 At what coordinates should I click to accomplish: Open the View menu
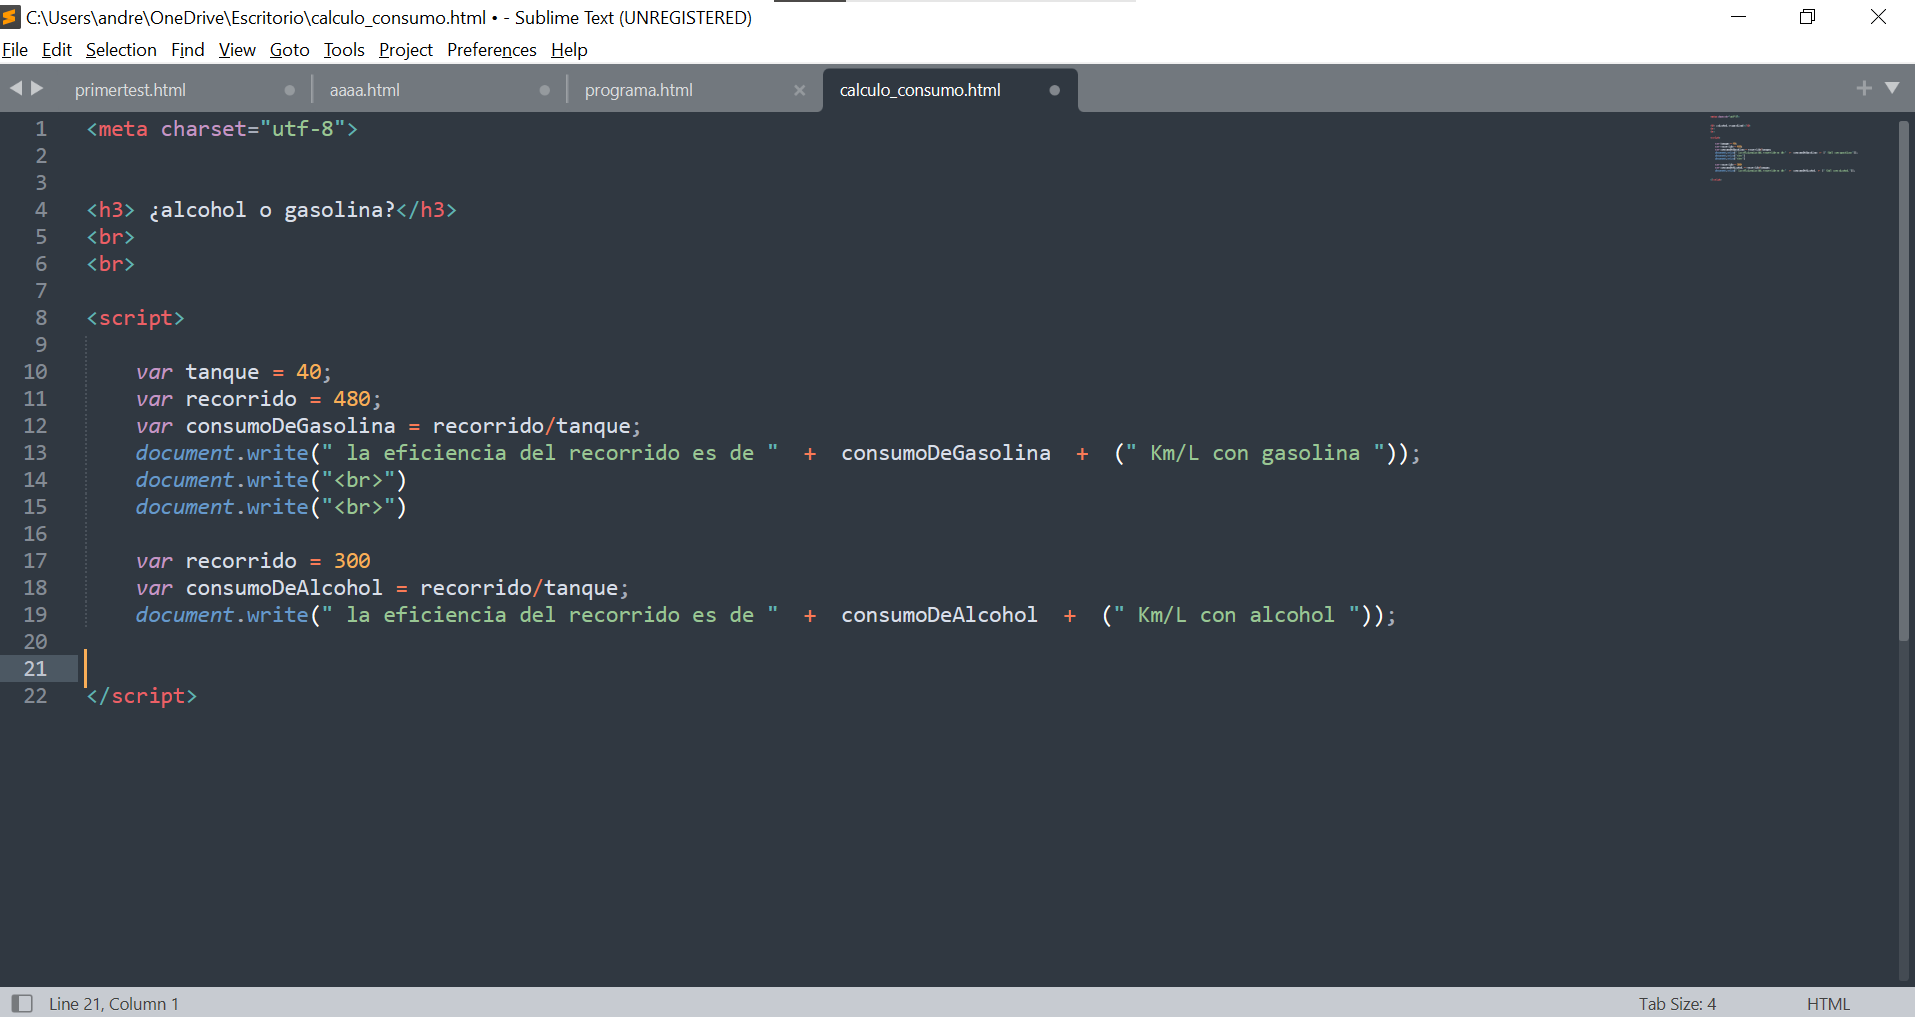237,50
